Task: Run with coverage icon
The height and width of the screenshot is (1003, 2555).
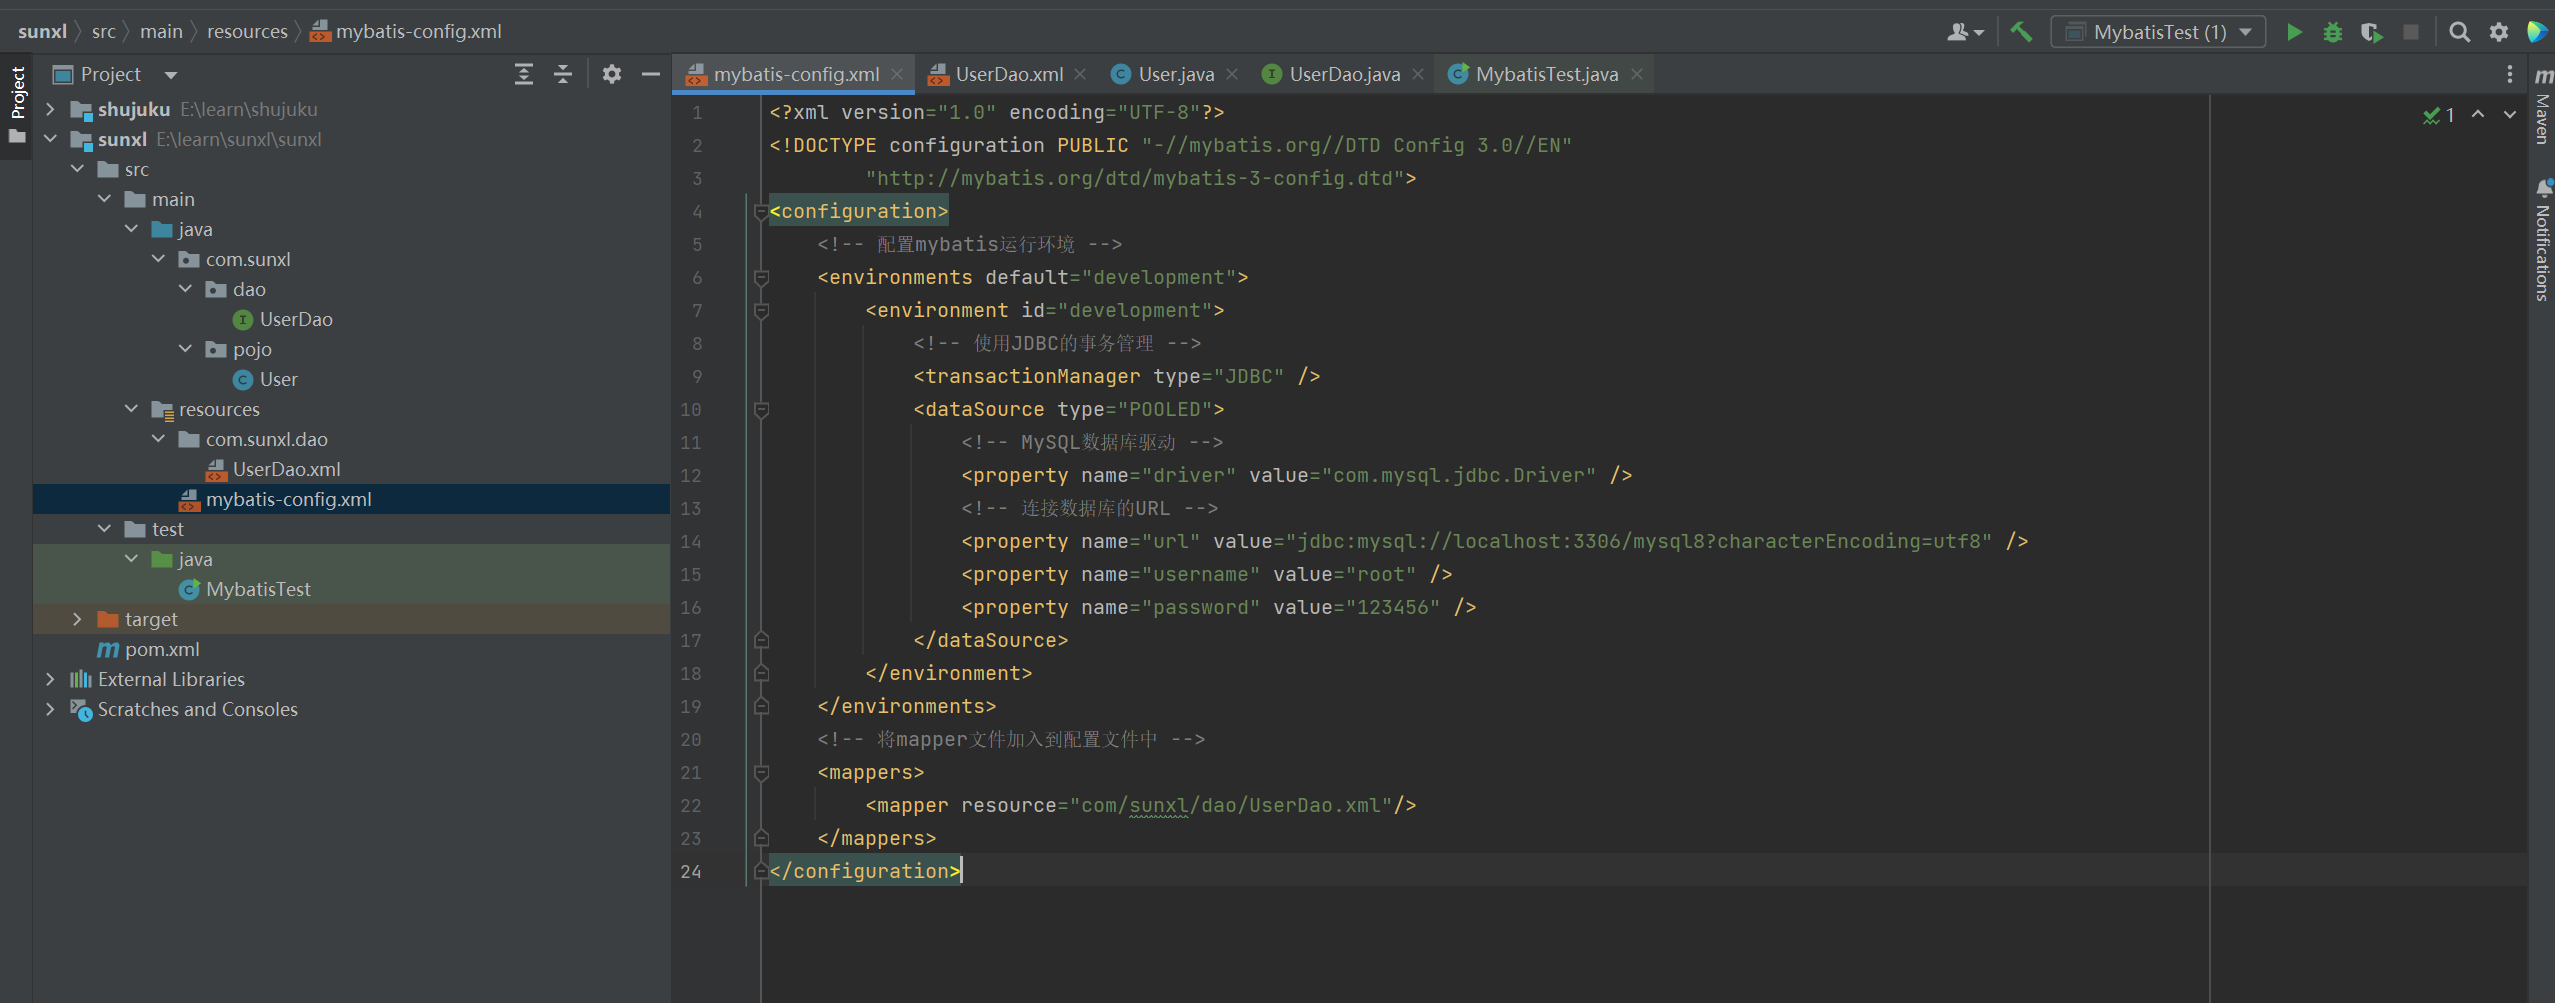Action: coord(2372,32)
